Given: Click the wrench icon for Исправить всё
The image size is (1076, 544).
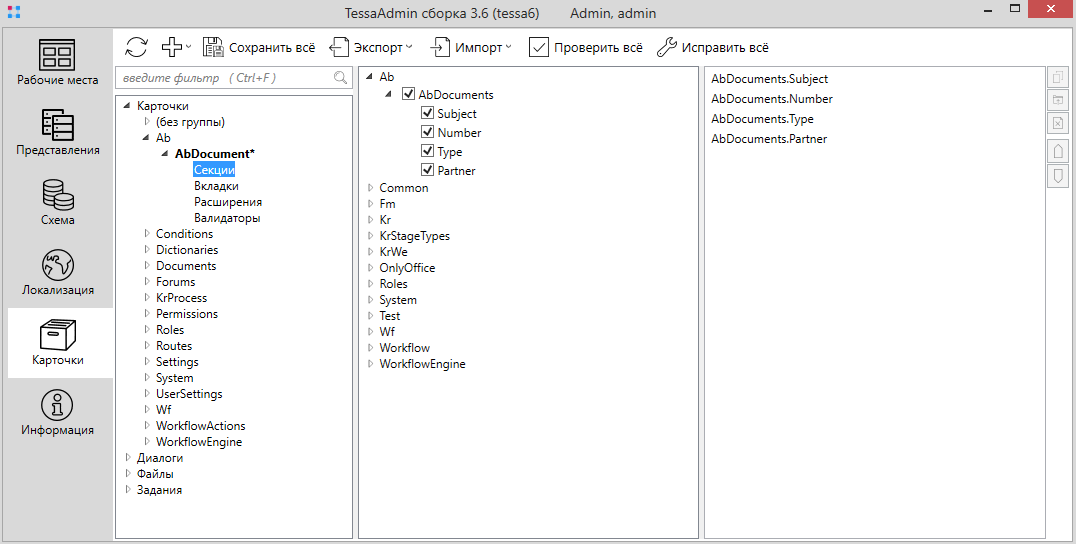Looking at the screenshot, I should pos(667,47).
